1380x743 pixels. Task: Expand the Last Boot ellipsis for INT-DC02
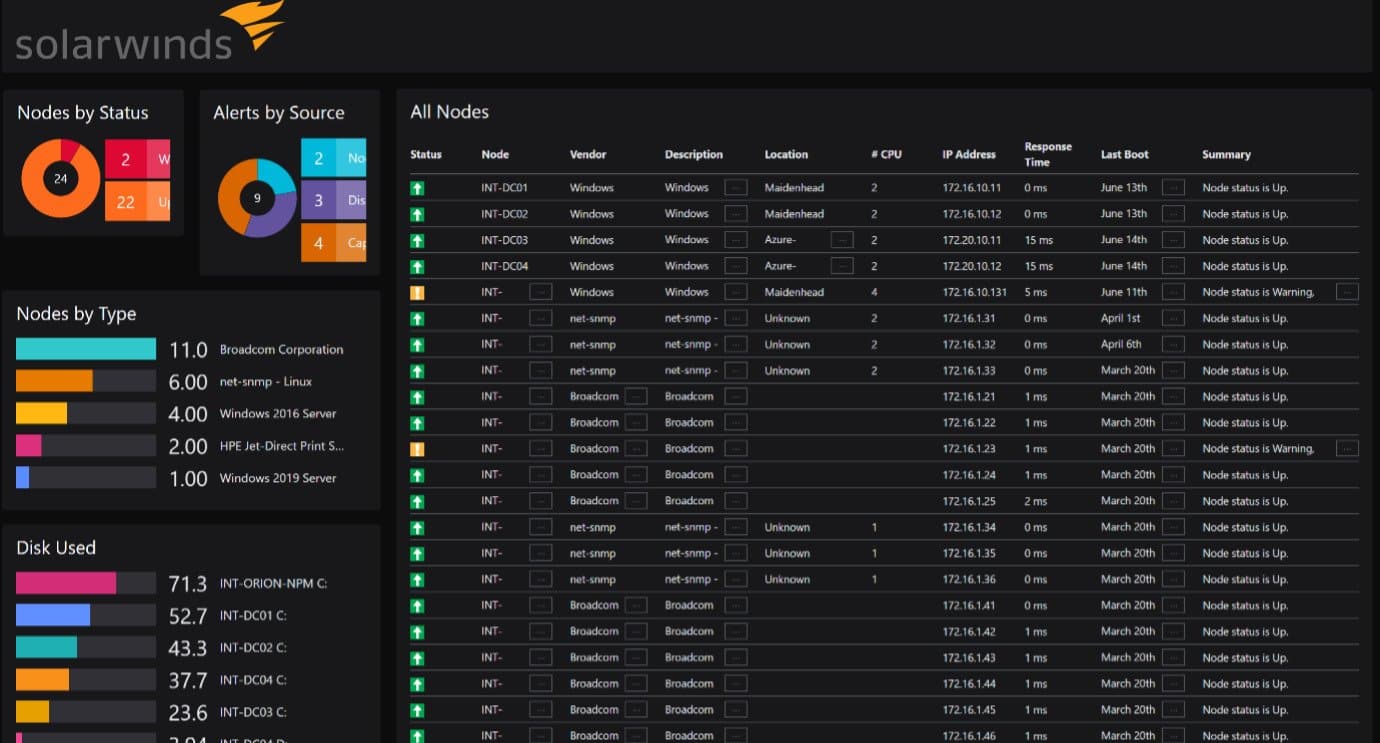click(1173, 214)
